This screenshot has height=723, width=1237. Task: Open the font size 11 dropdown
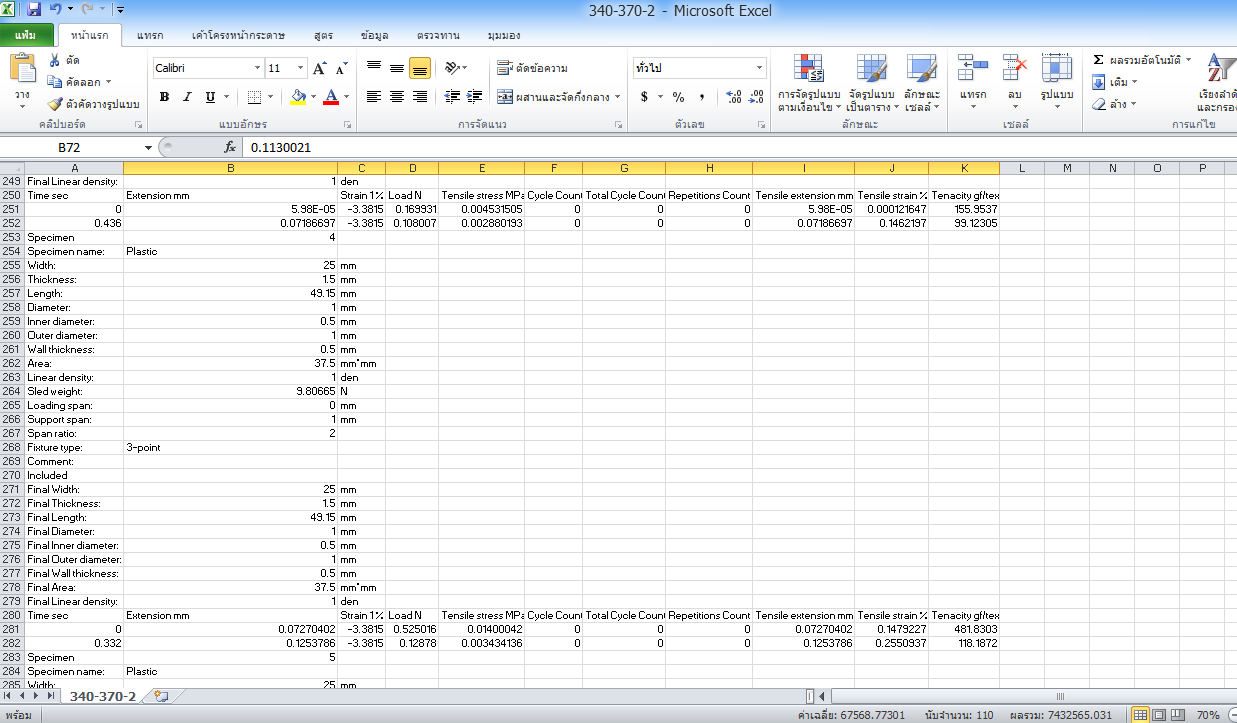coord(301,68)
